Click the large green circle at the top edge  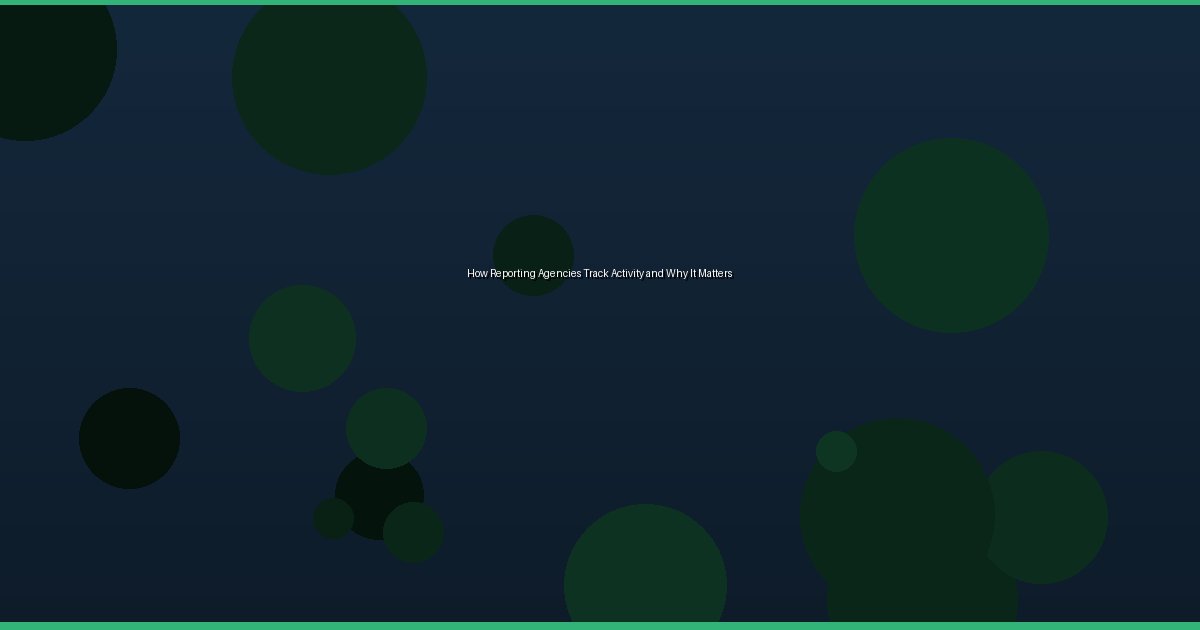(329, 80)
